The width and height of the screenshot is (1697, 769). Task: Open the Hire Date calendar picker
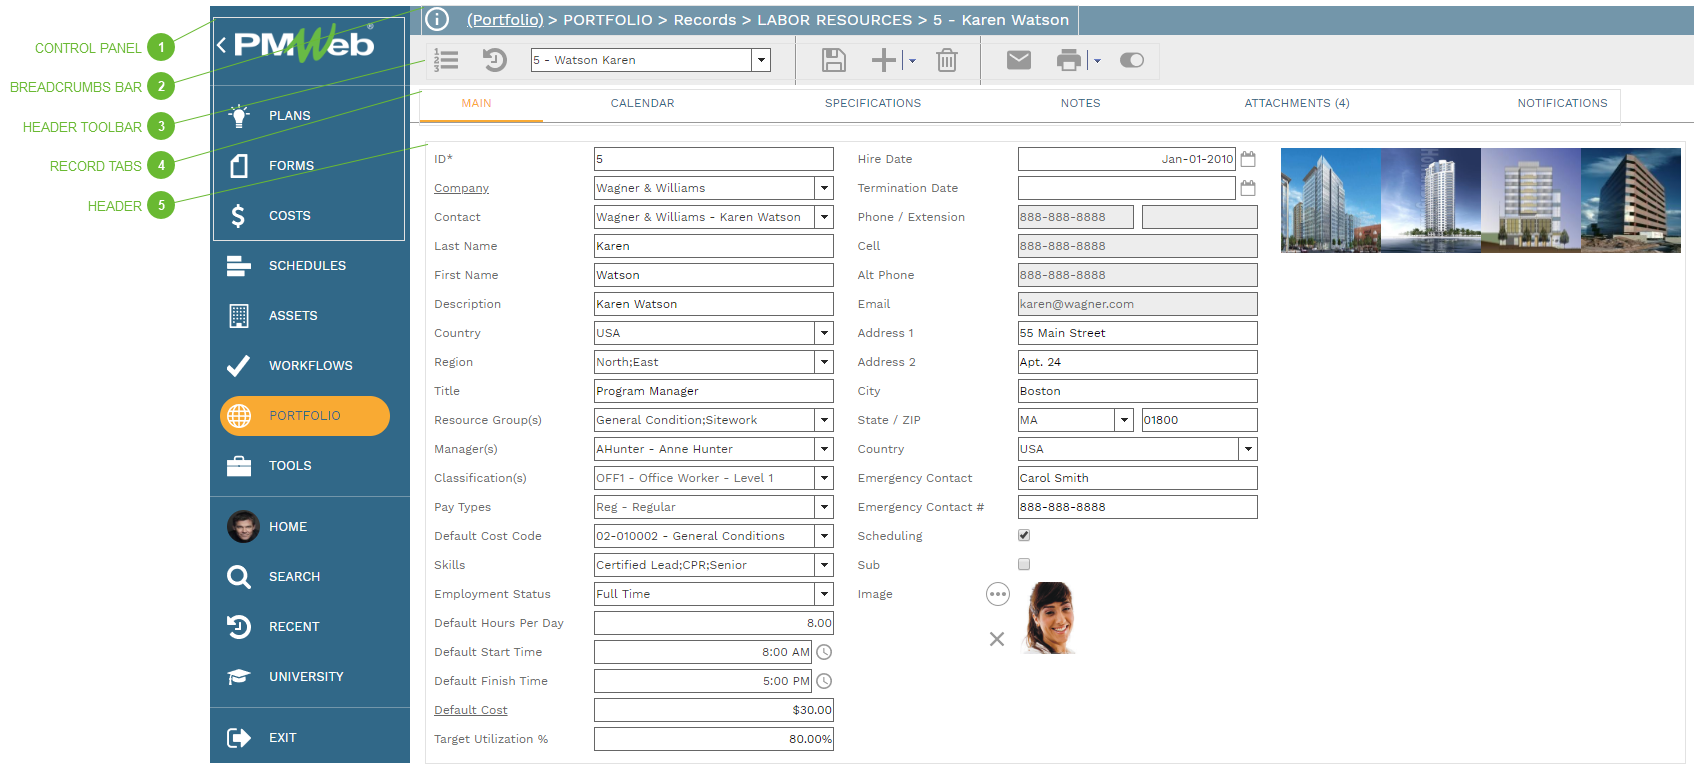point(1248,159)
